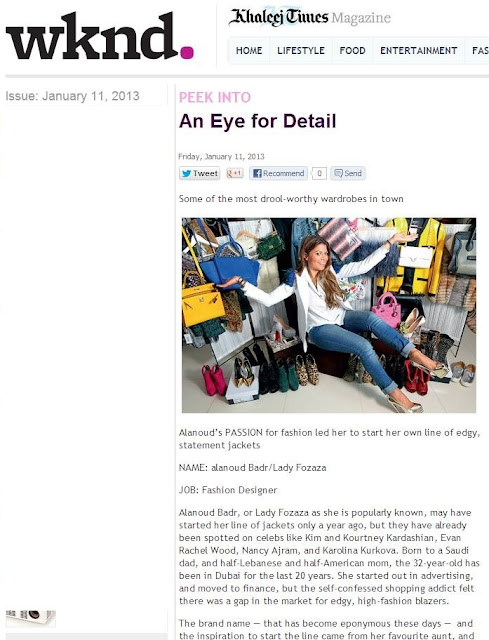Tweet this article using the Twitter button

point(200,173)
